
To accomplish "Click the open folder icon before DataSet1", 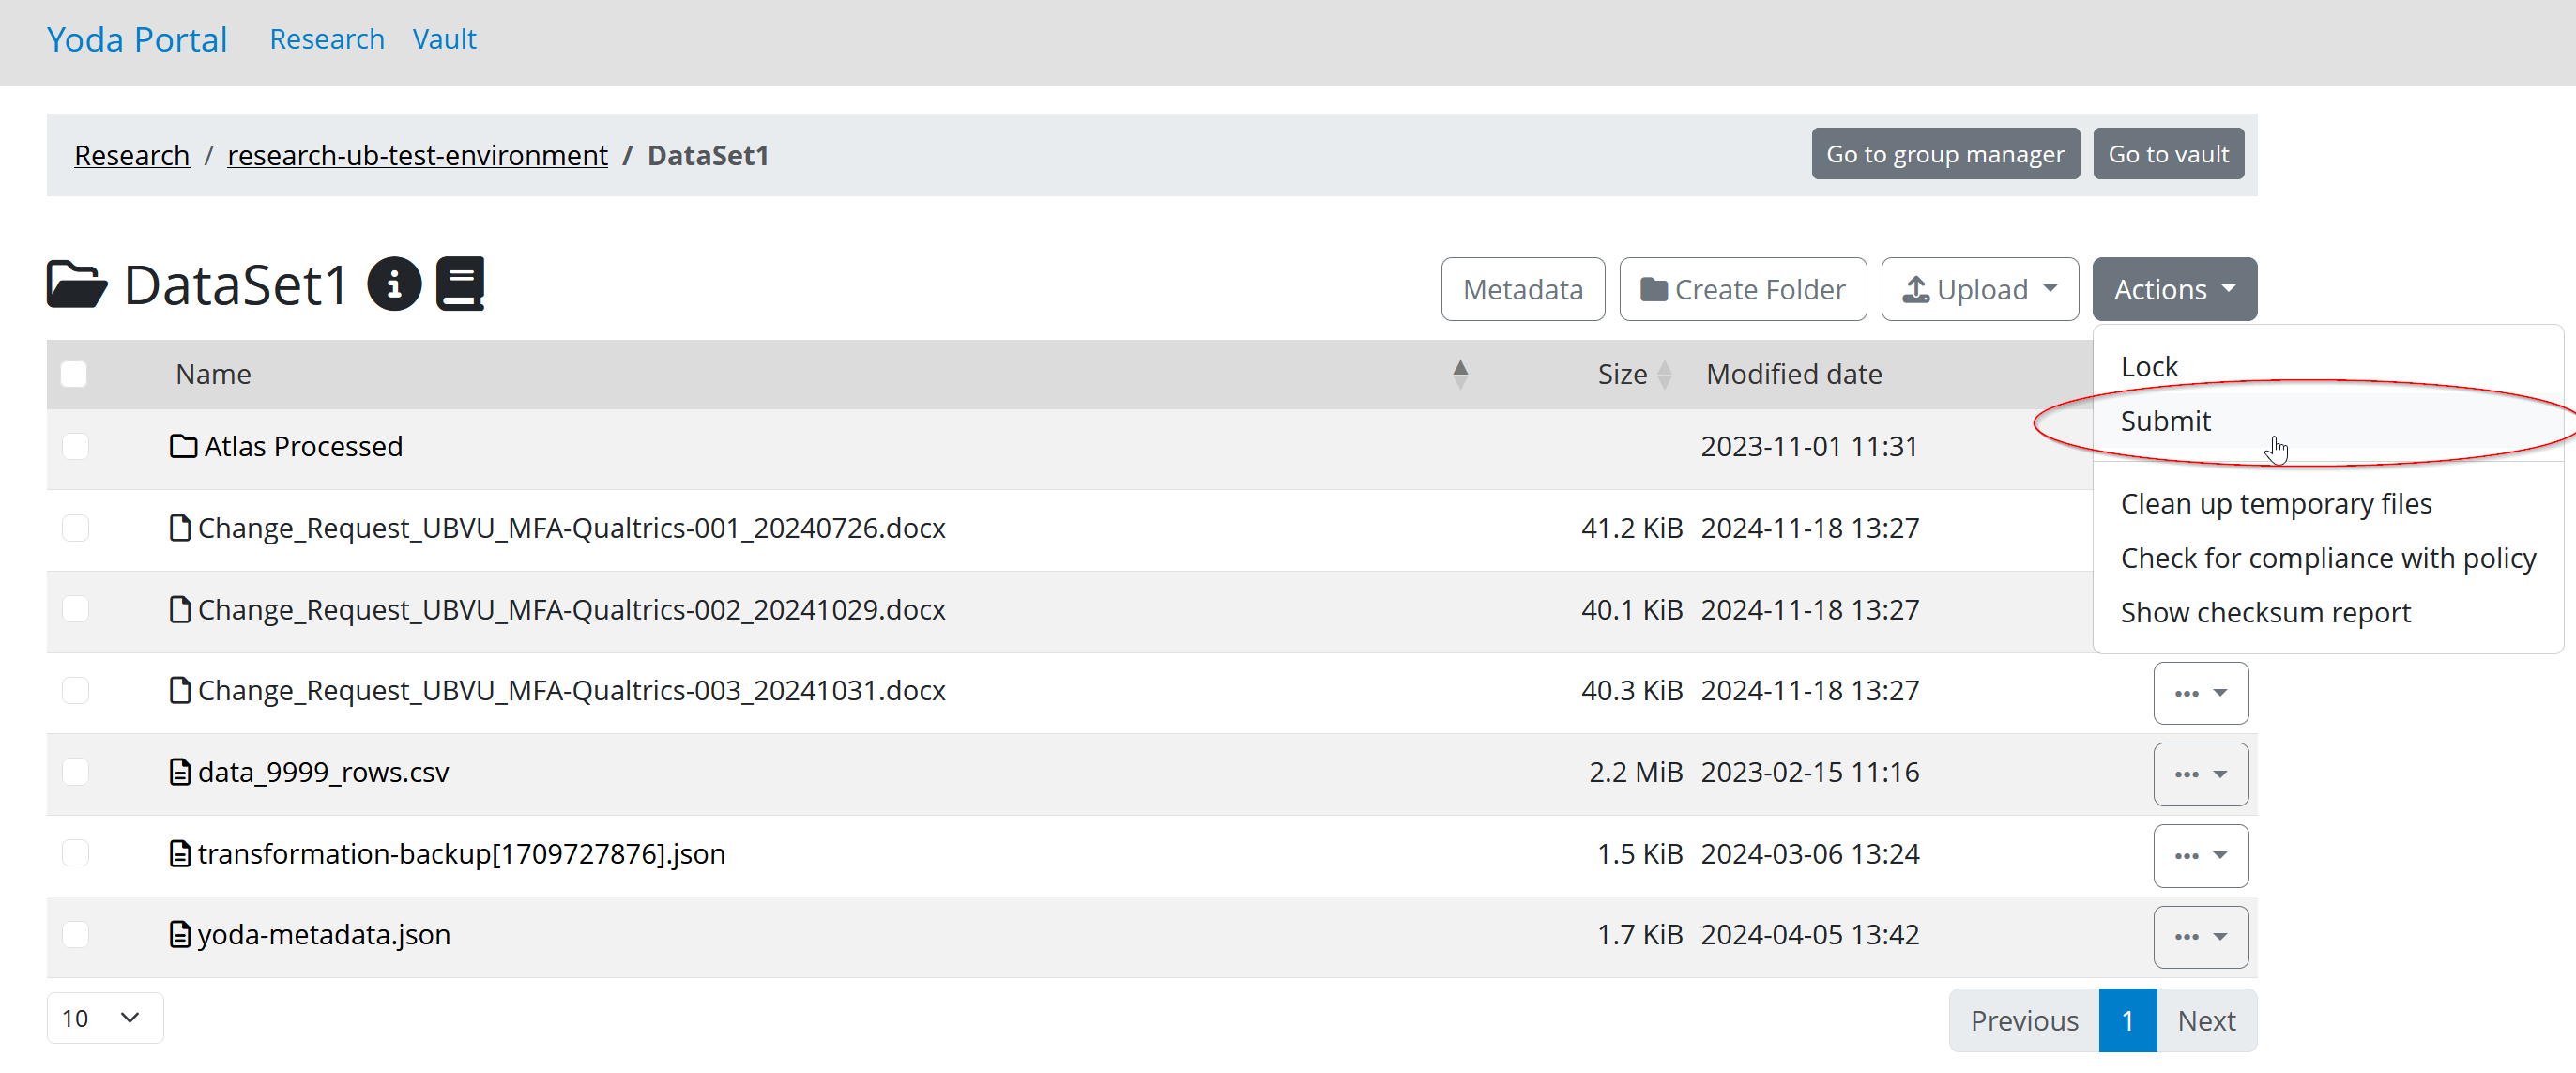I will (x=76, y=285).
